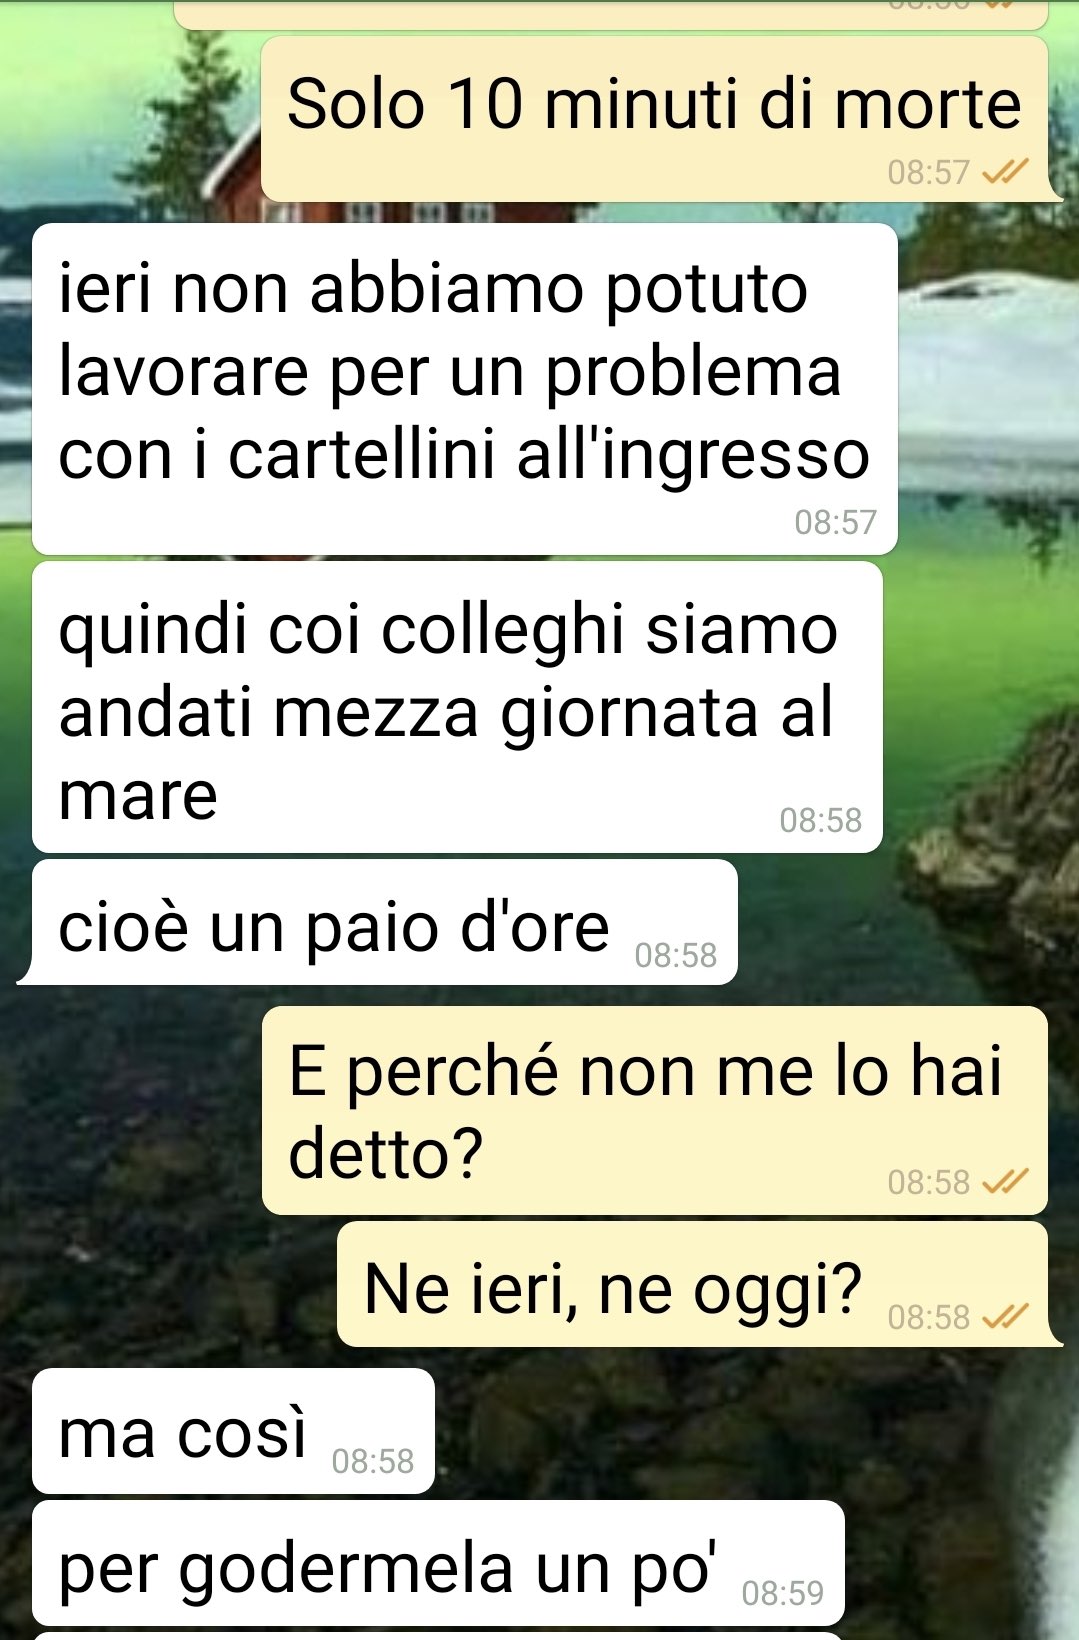
Task: Tap the 08:59 timestamp on 'per godermela un po''
Action: click(x=782, y=1593)
